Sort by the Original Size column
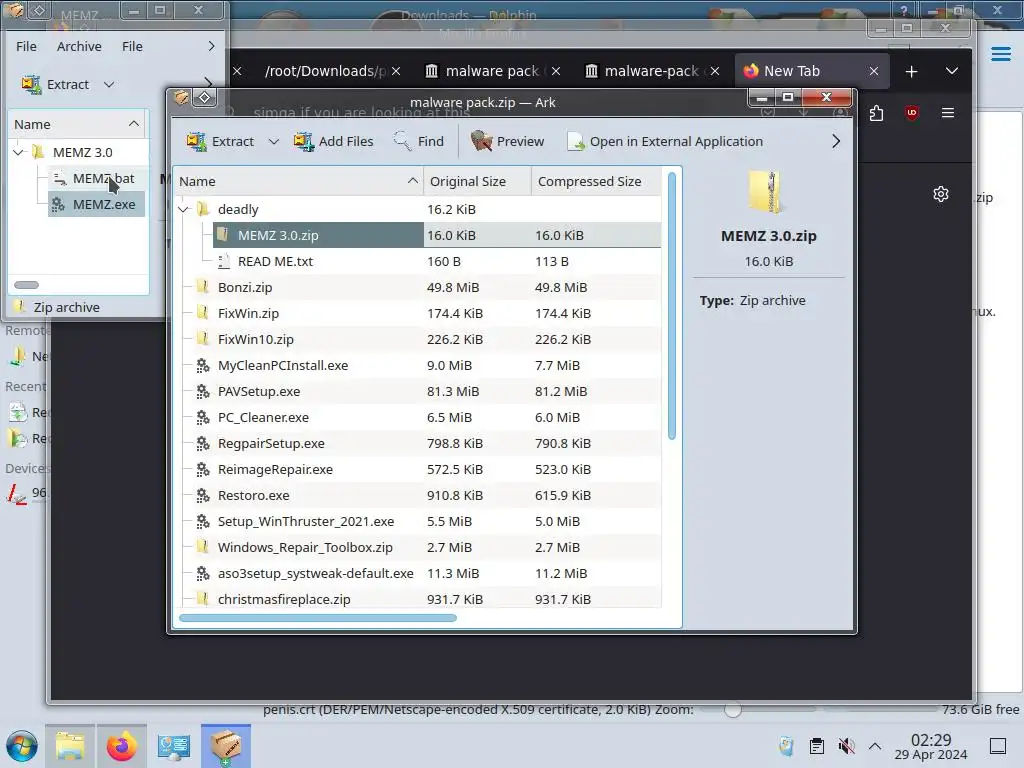The width and height of the screenshot is (1024, 768). click(x=477, y=182)
